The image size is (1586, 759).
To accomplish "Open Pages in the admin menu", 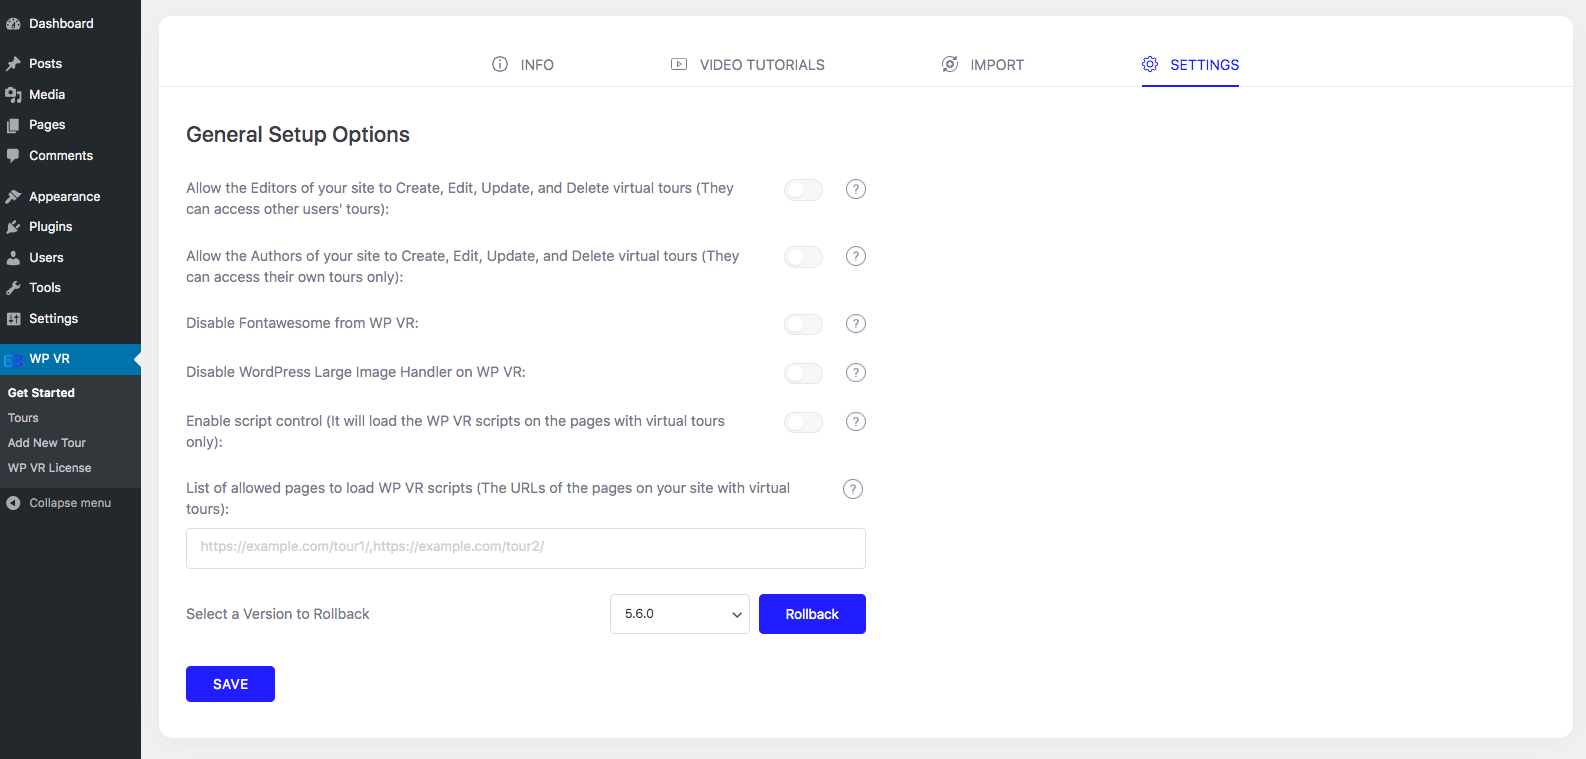I will point(70,125).
